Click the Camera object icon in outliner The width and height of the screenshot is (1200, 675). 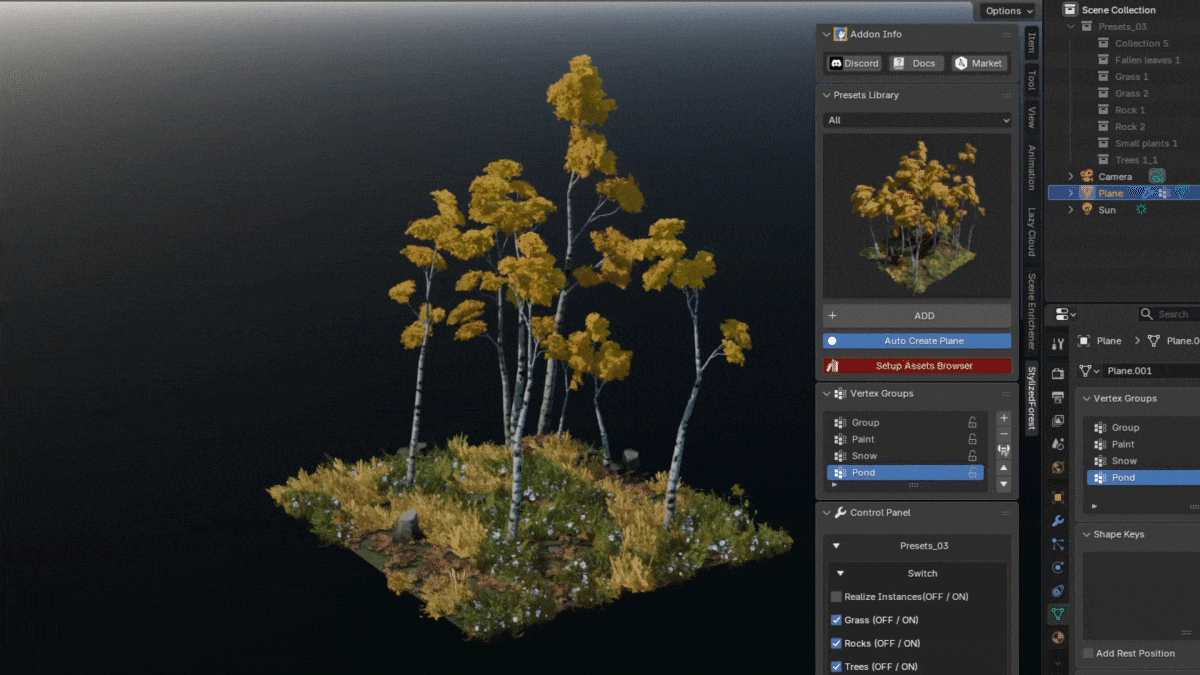tap(1087, 176)
